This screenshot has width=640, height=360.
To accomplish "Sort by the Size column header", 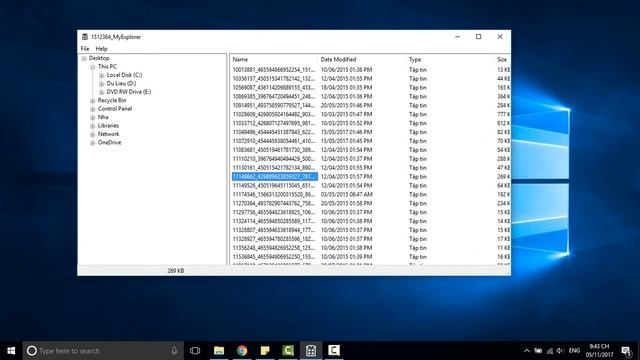I will [502, 60].
